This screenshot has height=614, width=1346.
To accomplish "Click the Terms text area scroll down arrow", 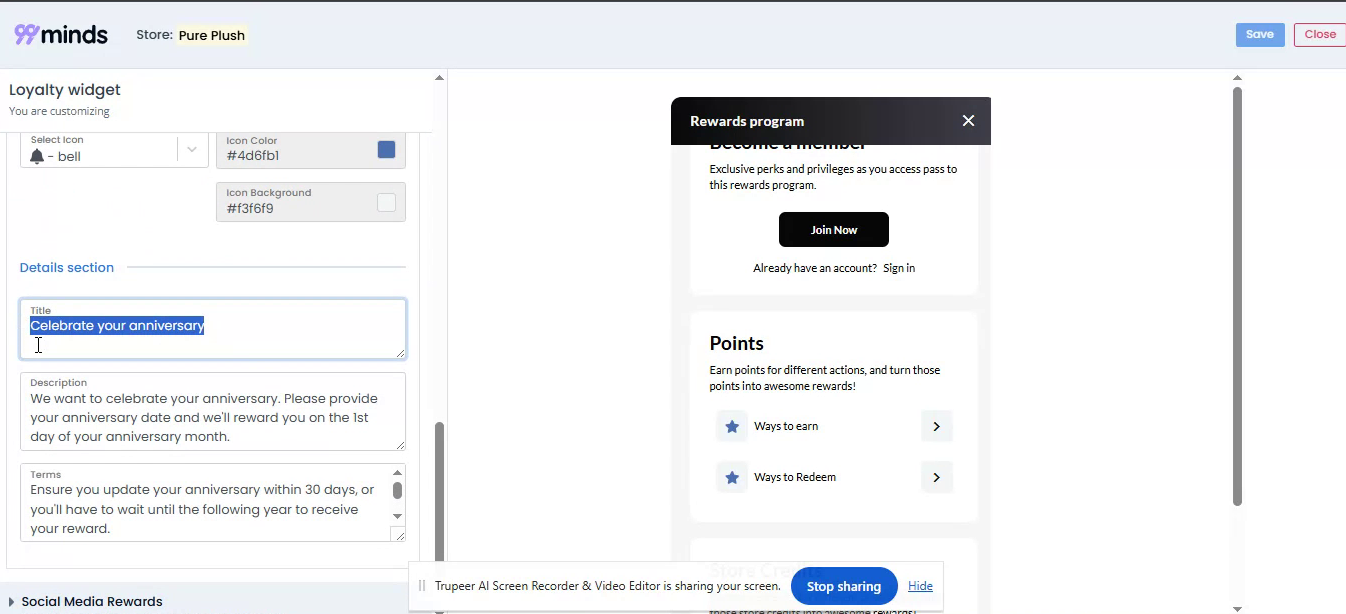I will coord(397,516).
